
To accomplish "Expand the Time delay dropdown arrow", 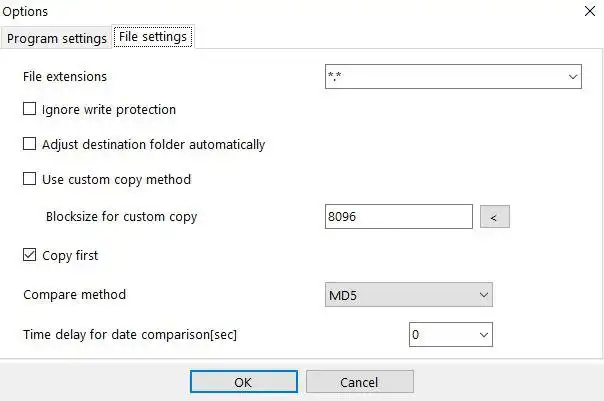I will click(484, 335).
